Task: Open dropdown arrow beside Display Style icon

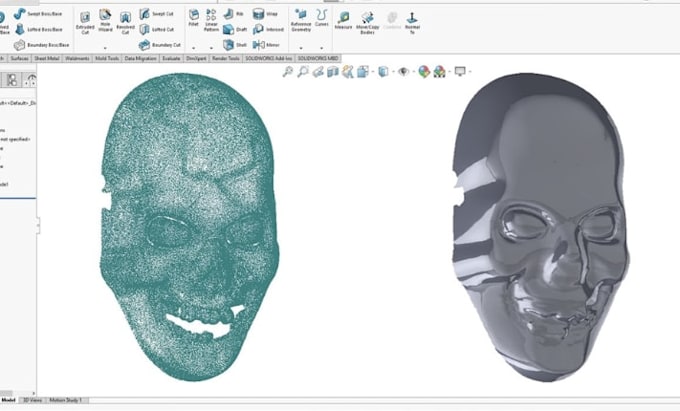Action: (x=393, y=72)
